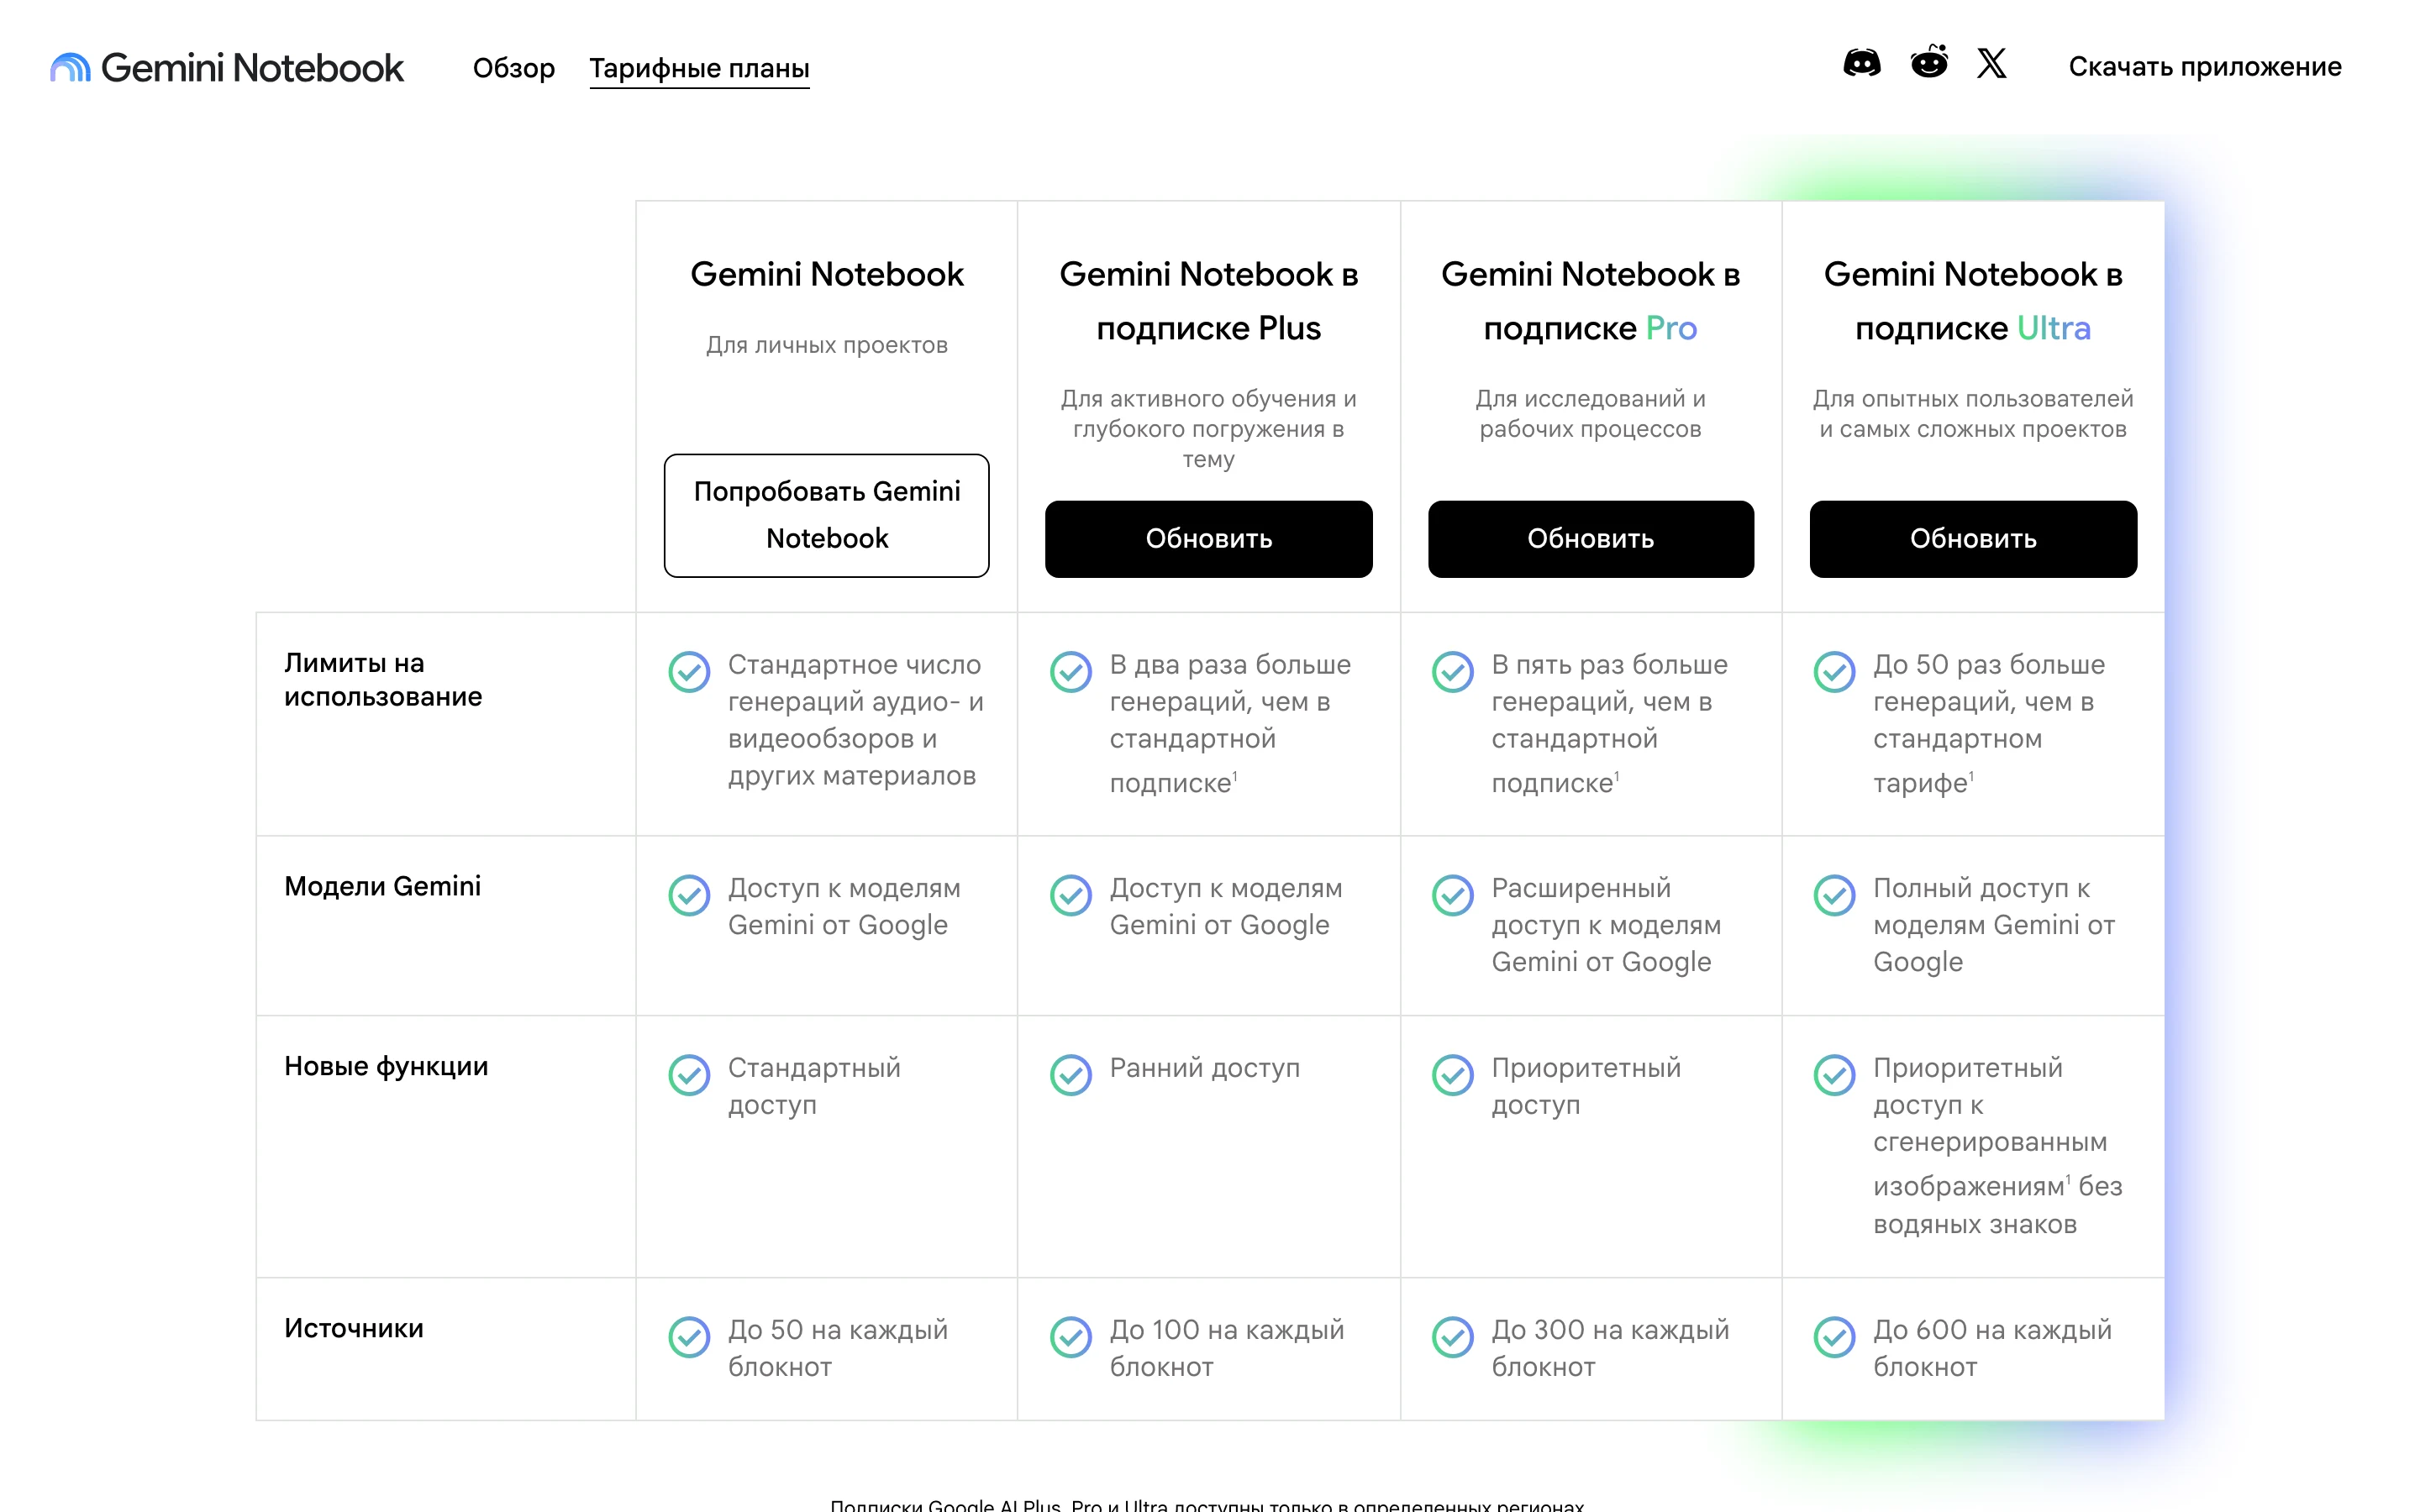Screen dimensions: 2420x1512
Task: Select the Тарифные планы tab
Action: (x=699, y=68)
